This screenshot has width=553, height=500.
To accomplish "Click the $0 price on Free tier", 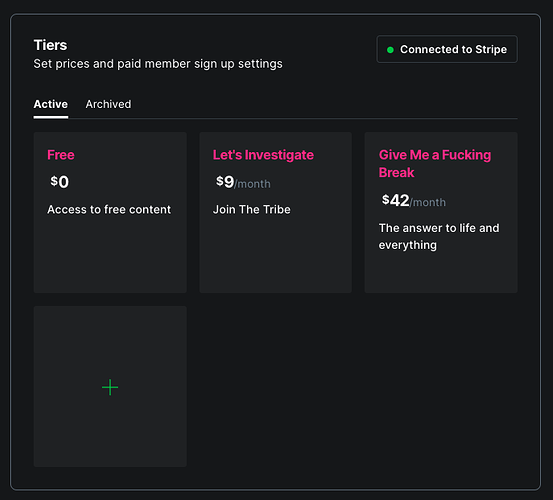I will coord(60,182).
